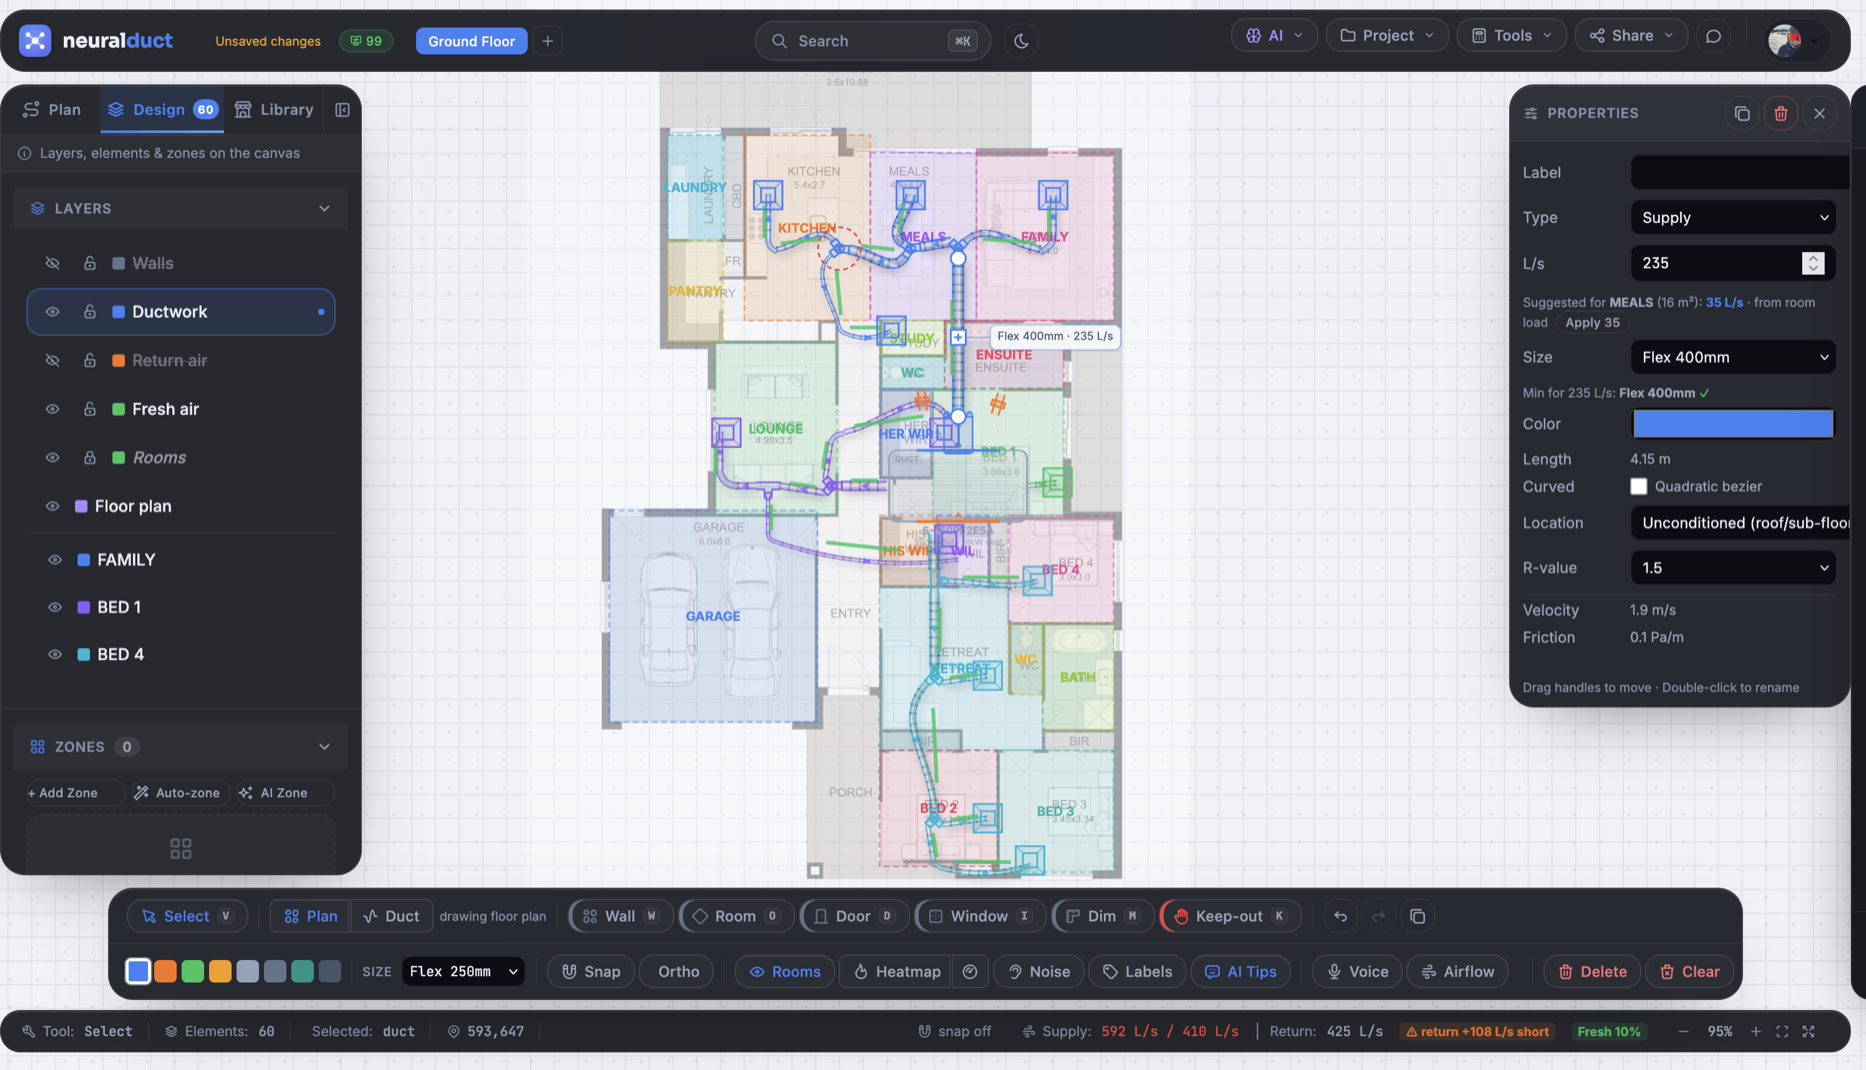The image size is (1866, 1070).
Task: Click the Auto-zone button
Action: [177, 793]
